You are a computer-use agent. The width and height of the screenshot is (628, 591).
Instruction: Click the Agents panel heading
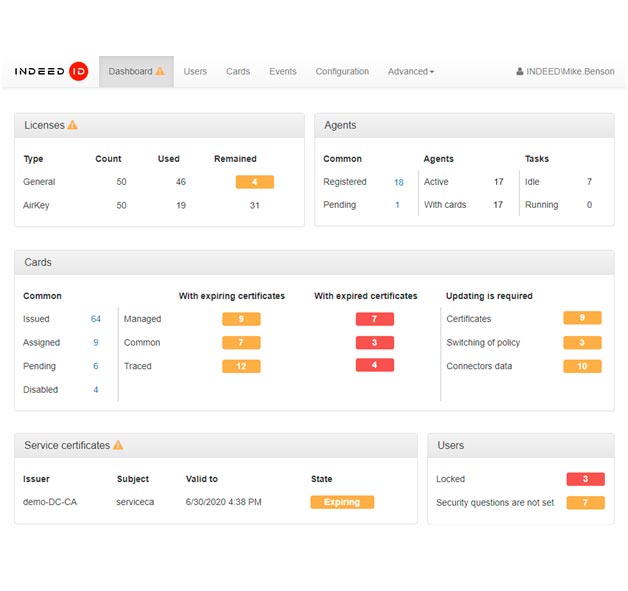(x=340, y=125)
